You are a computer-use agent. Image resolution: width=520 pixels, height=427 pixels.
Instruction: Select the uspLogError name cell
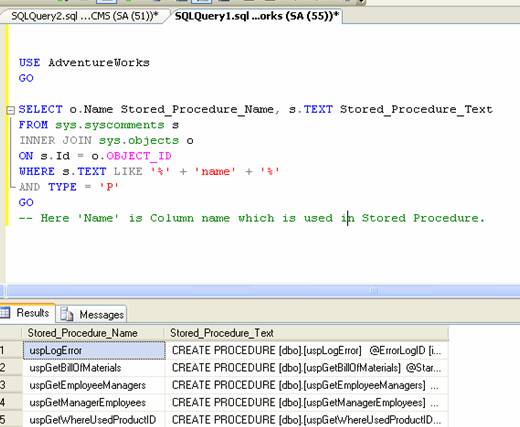[x=94, y=350]
